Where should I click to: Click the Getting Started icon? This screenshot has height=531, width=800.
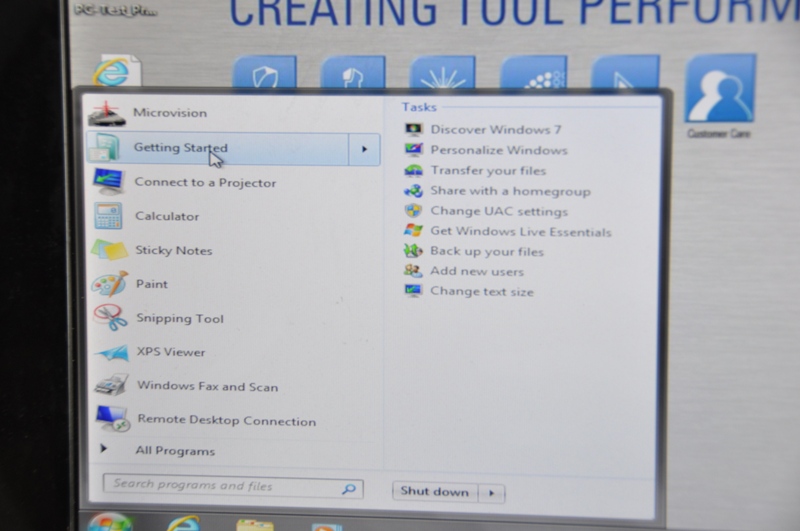[104, 148]
